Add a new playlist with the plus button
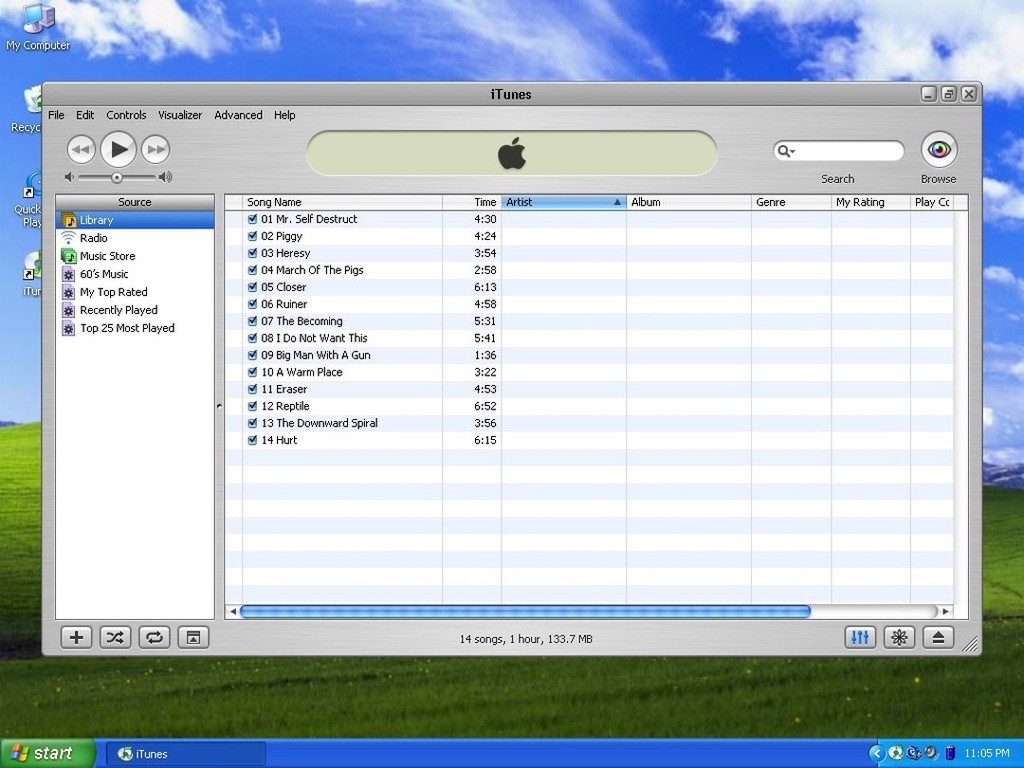This screenshot has height=768, width=1024. (x=76, y=637)
